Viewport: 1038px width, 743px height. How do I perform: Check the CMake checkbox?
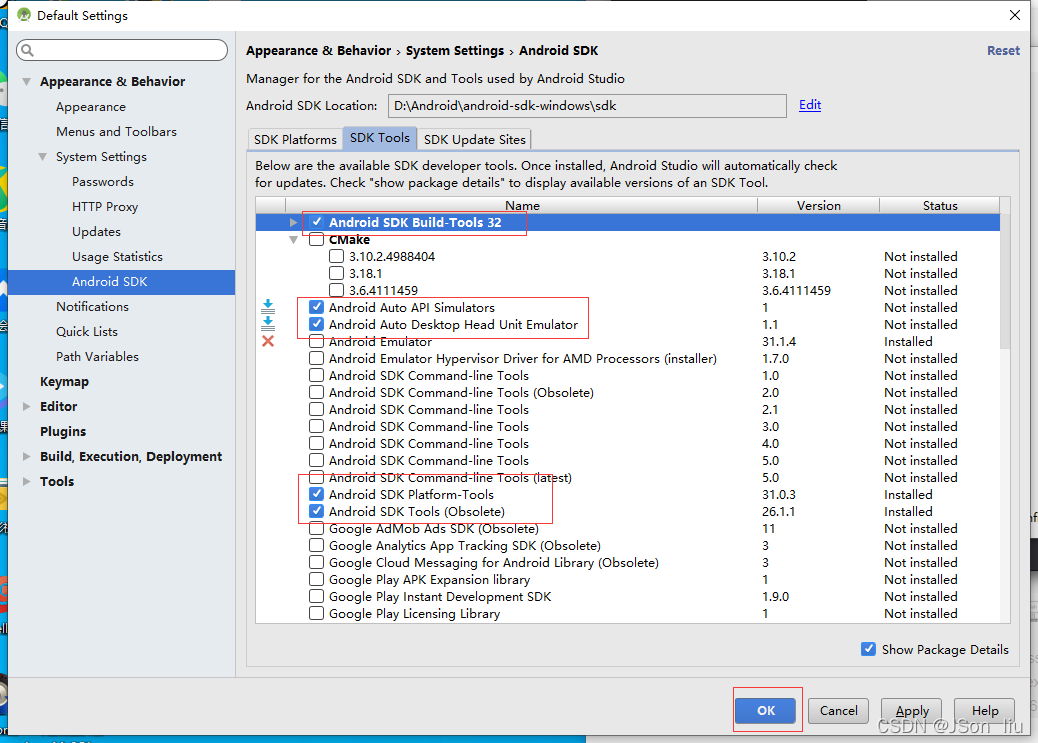coord(316,239)
